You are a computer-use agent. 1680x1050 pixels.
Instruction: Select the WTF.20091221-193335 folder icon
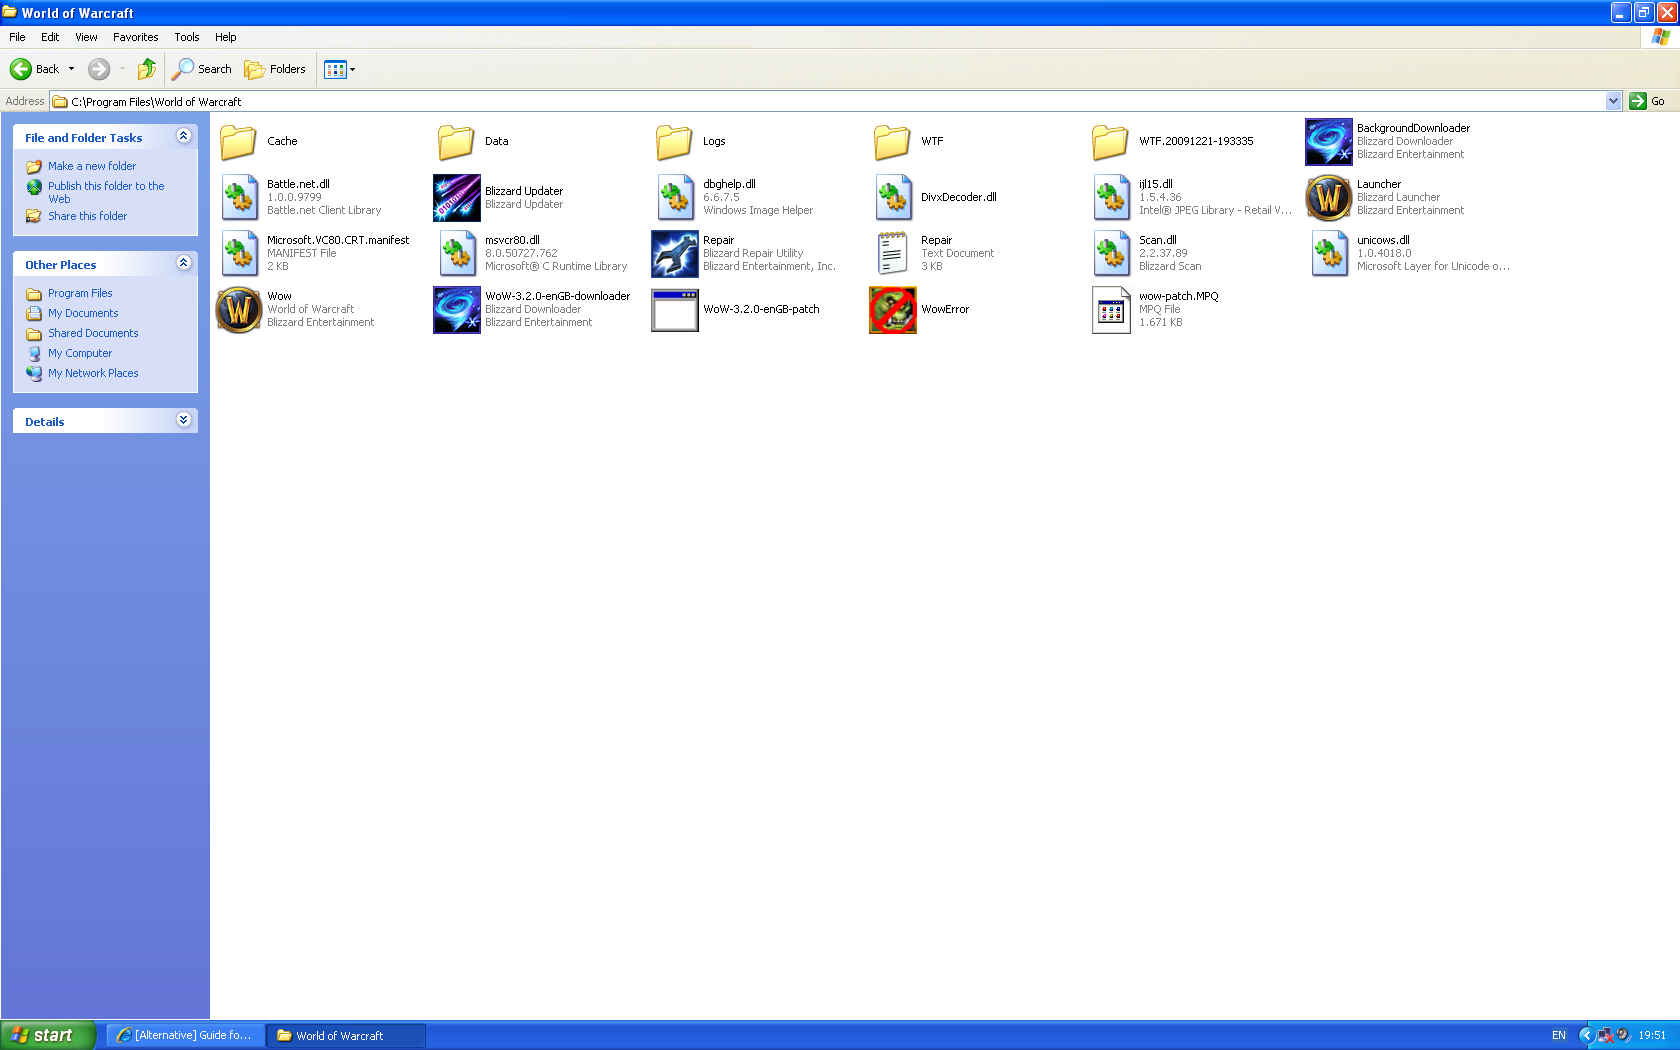[x=1111, y=142]
